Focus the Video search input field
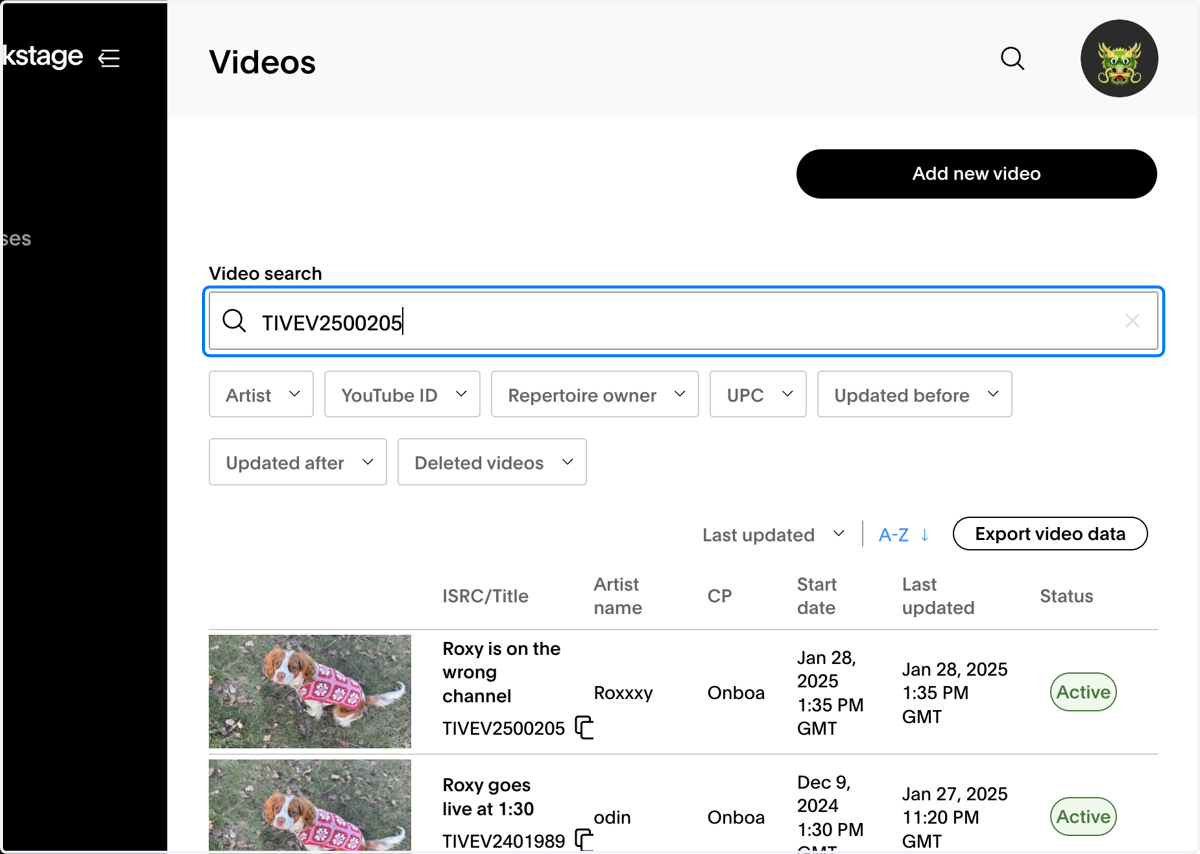 click(684, 321)
